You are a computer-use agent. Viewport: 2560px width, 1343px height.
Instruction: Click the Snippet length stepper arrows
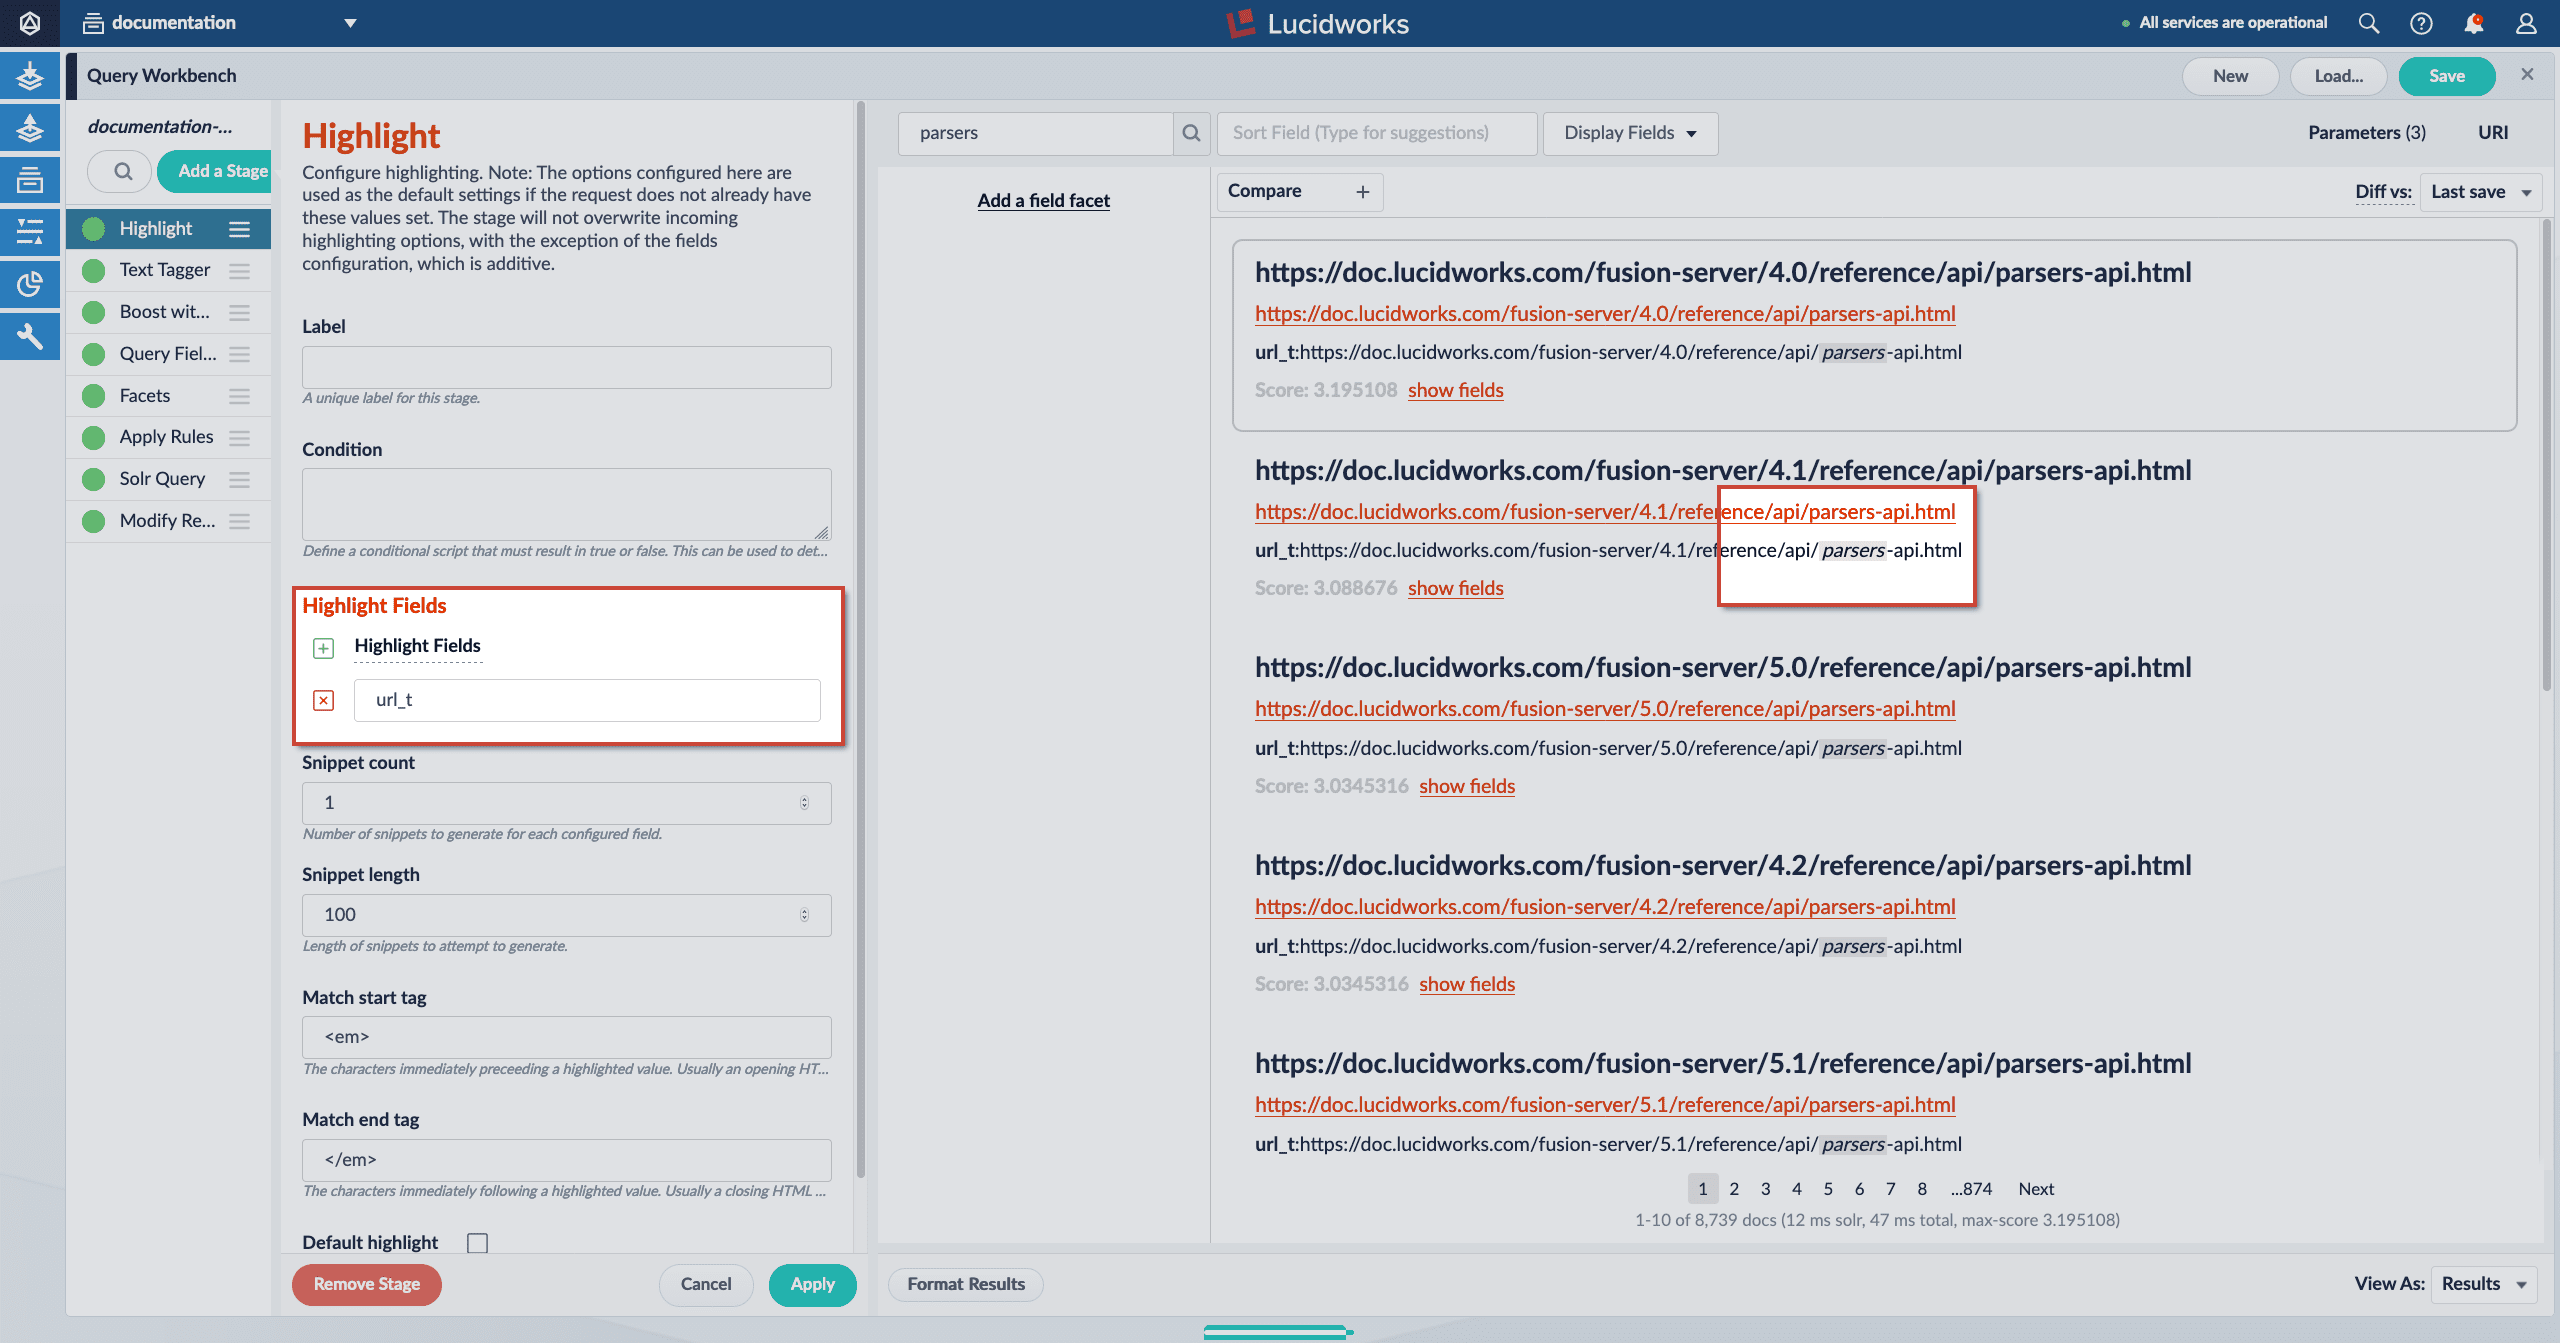coord(804,915)
